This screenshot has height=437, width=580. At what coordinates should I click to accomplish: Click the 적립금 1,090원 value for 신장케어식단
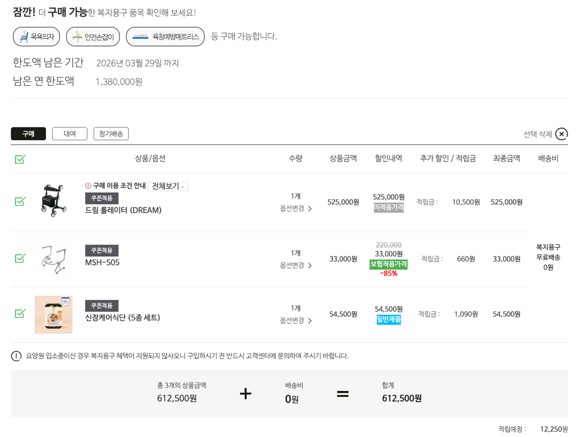coord(466,314)
